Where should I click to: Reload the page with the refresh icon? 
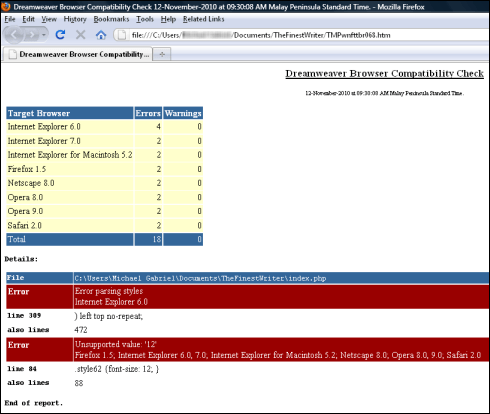tap(60, 35)
